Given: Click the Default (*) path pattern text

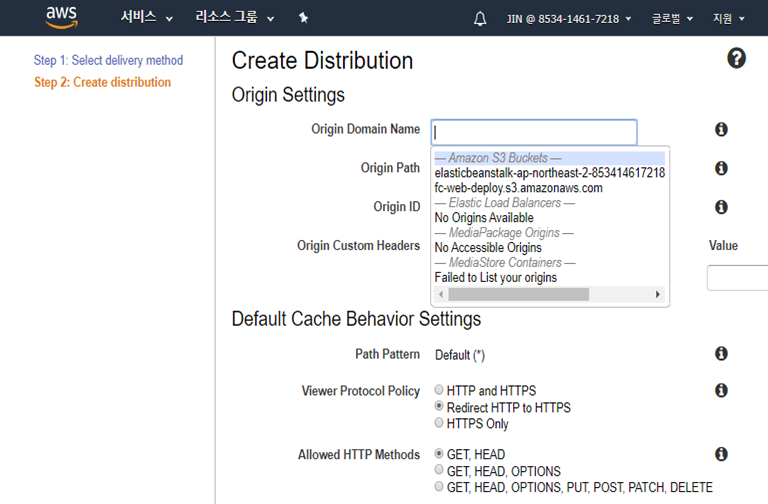Looking at the screenshot, I should click(460, 355).
